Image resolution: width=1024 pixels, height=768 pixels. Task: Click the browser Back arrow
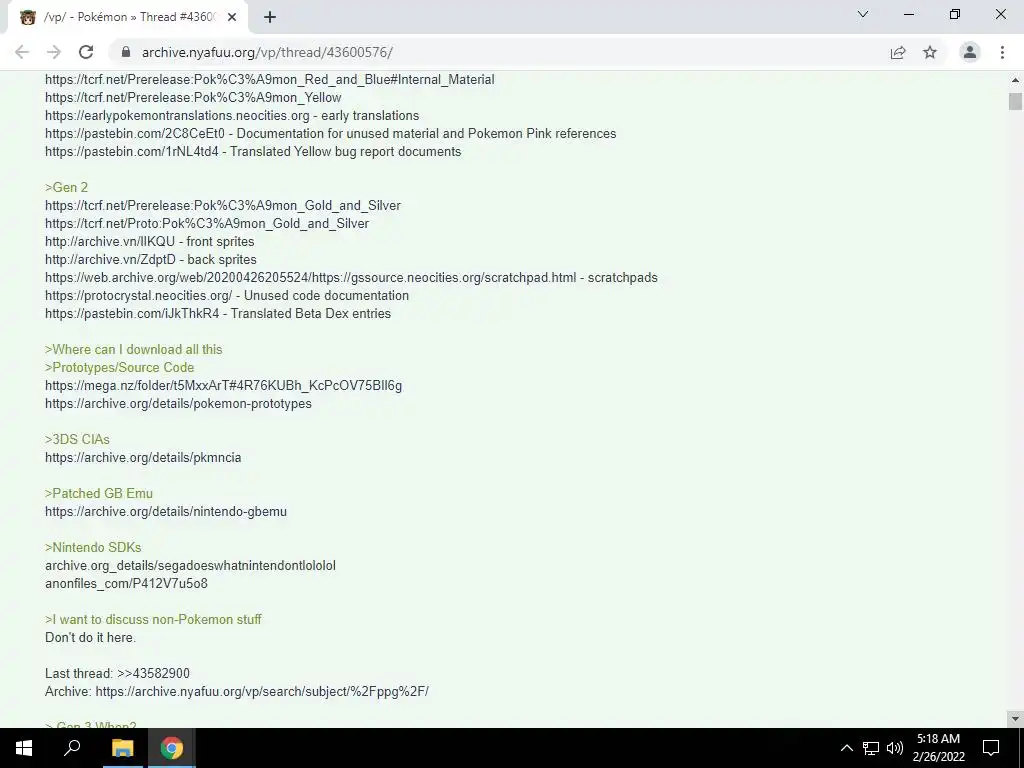tap(22, 52)
